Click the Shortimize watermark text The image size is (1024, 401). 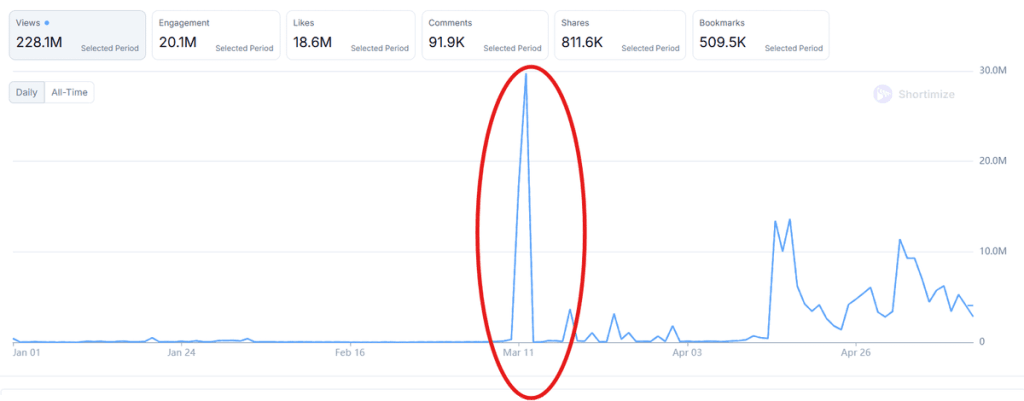(x=926, y=94)
